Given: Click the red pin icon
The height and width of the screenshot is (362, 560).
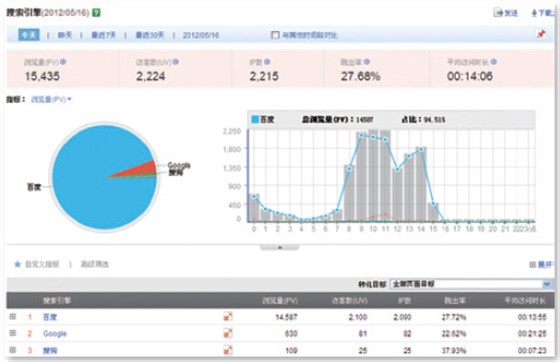Looking at the screenshot, I should (541, 34).
